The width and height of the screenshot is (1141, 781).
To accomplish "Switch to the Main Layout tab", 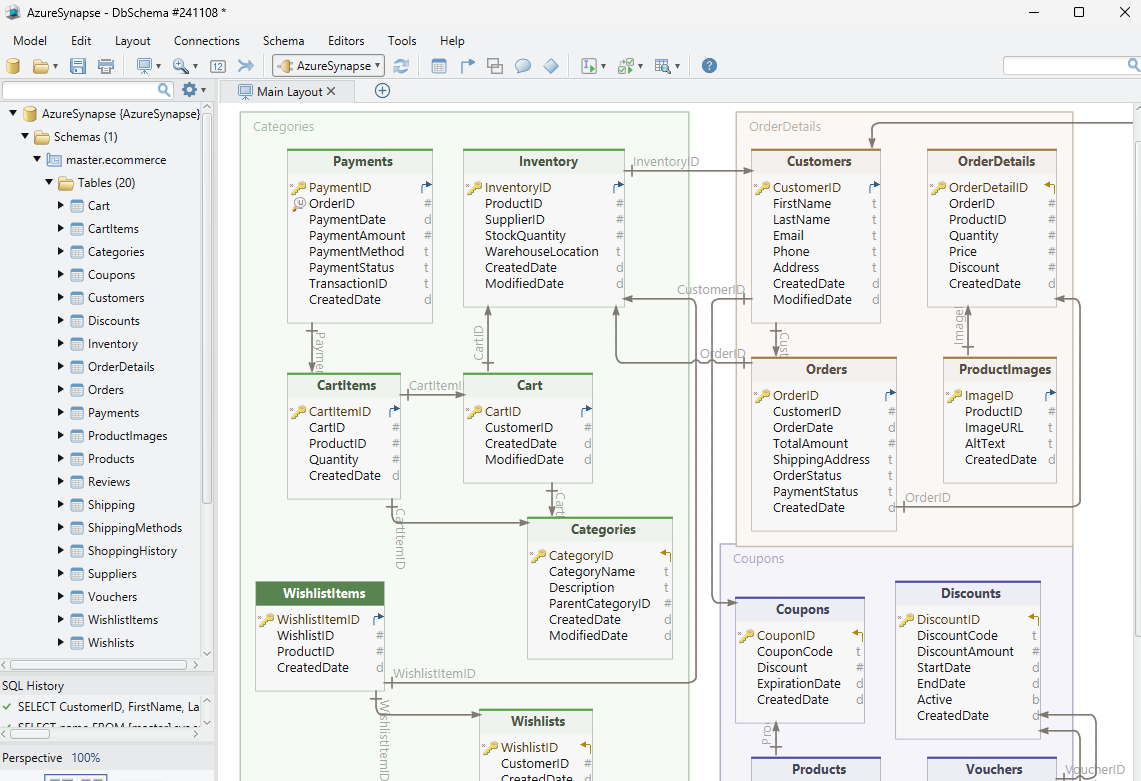I will (x=289, y=91).
